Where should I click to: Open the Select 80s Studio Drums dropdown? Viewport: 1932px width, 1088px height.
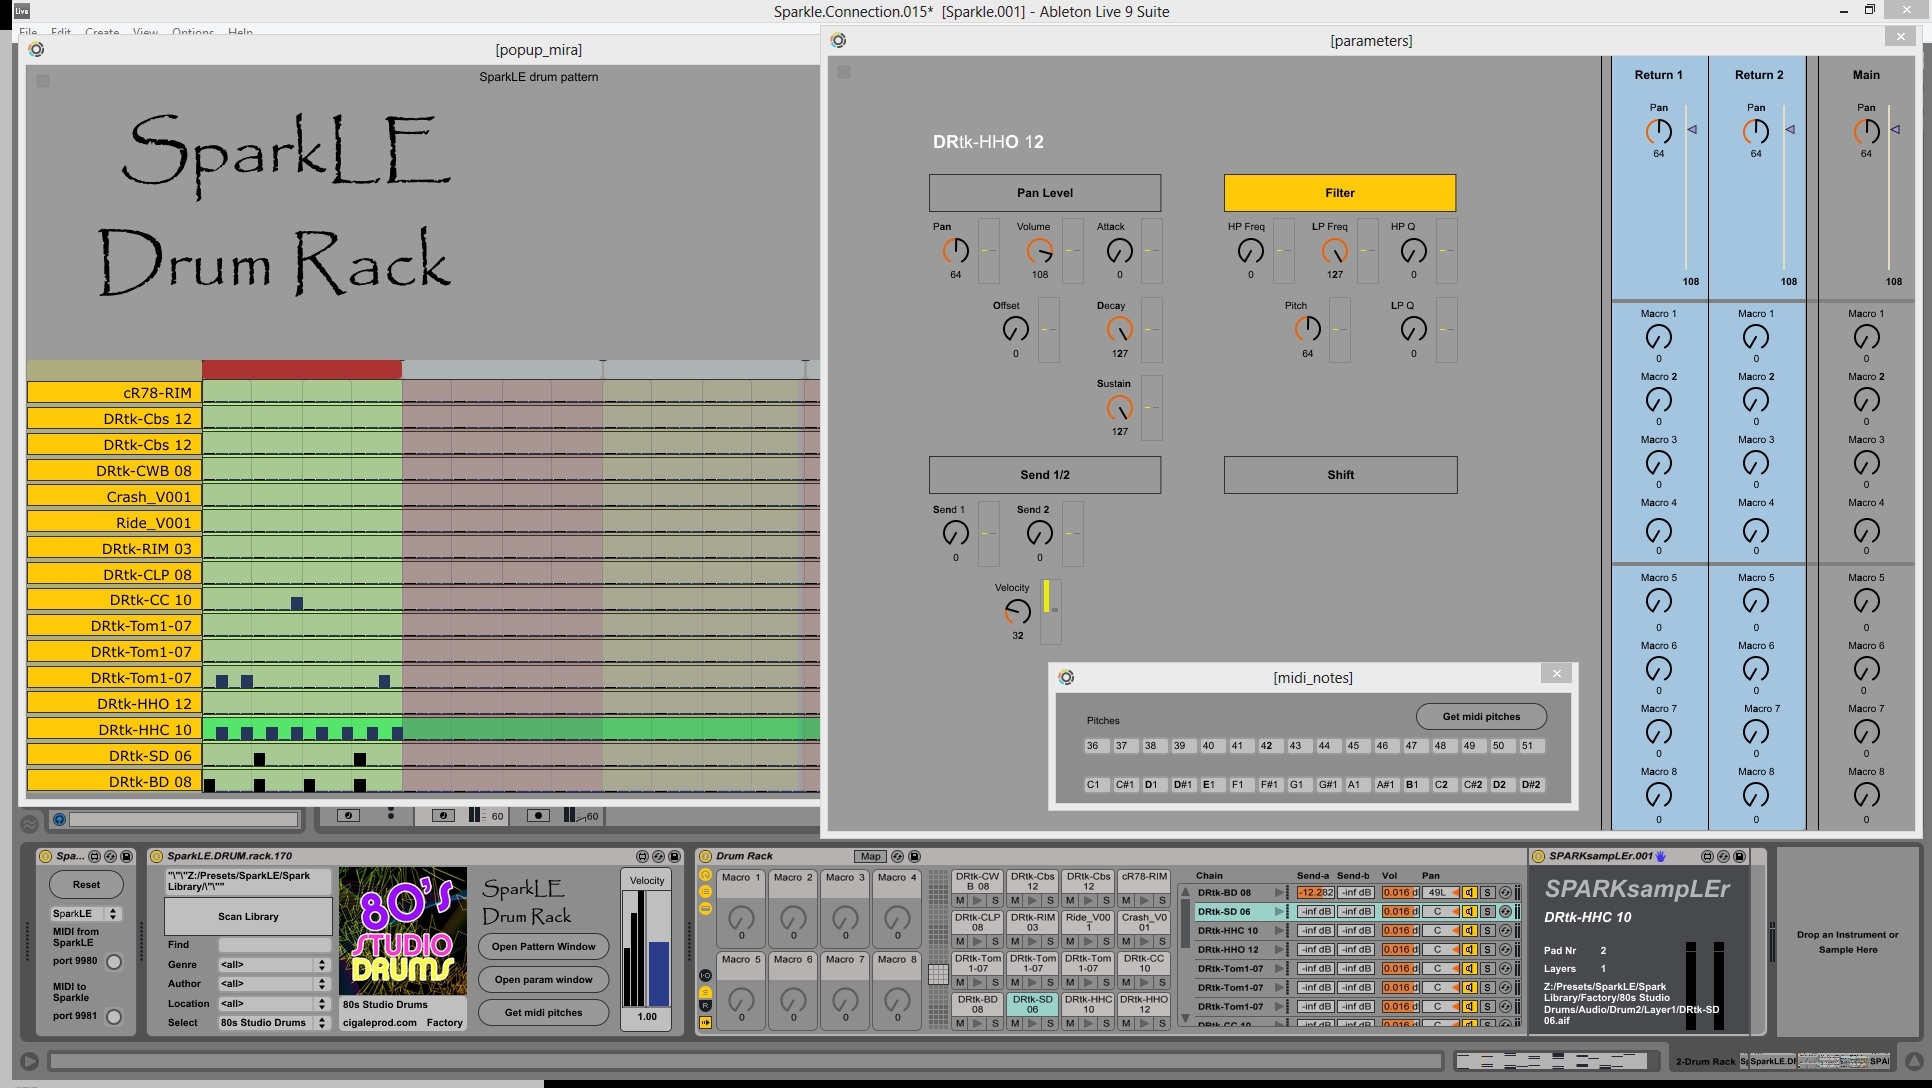273,1023
